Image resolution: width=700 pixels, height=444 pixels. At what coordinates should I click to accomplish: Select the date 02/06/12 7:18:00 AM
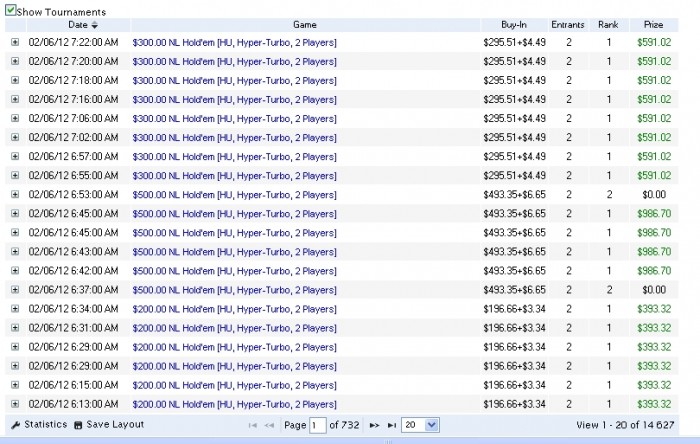[73, 80]
